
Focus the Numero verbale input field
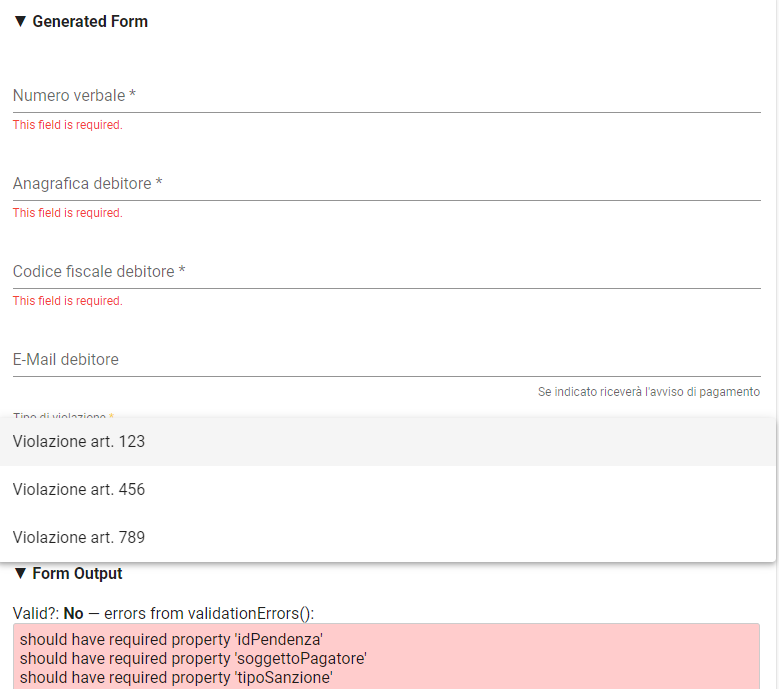pos(387,96)
